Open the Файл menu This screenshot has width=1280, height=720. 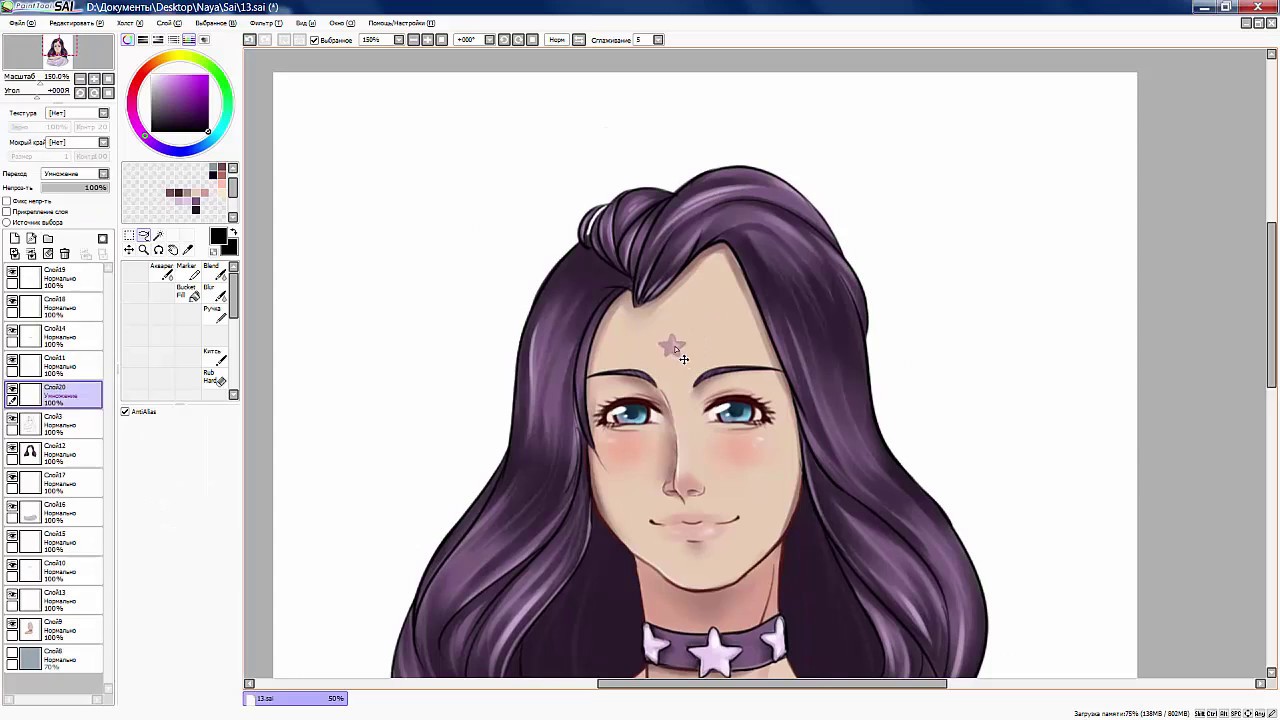(x=22, y=23)
